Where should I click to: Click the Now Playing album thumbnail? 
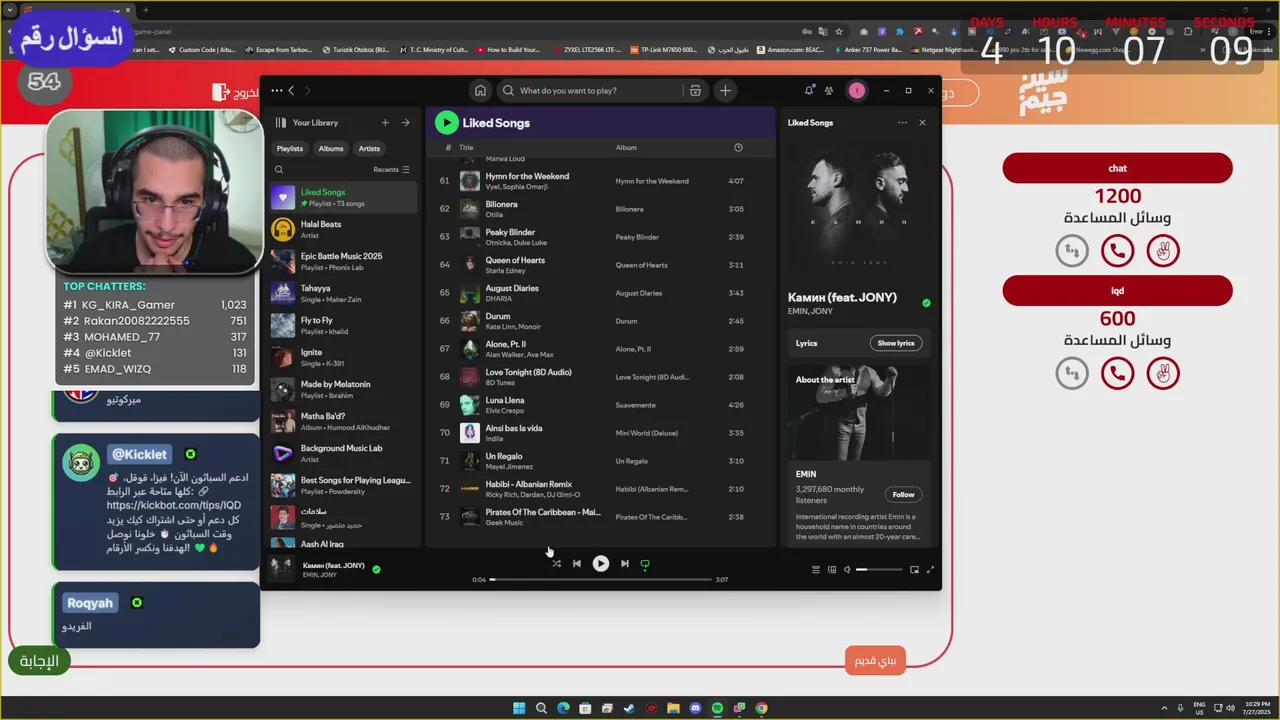(x=282, y=569)
